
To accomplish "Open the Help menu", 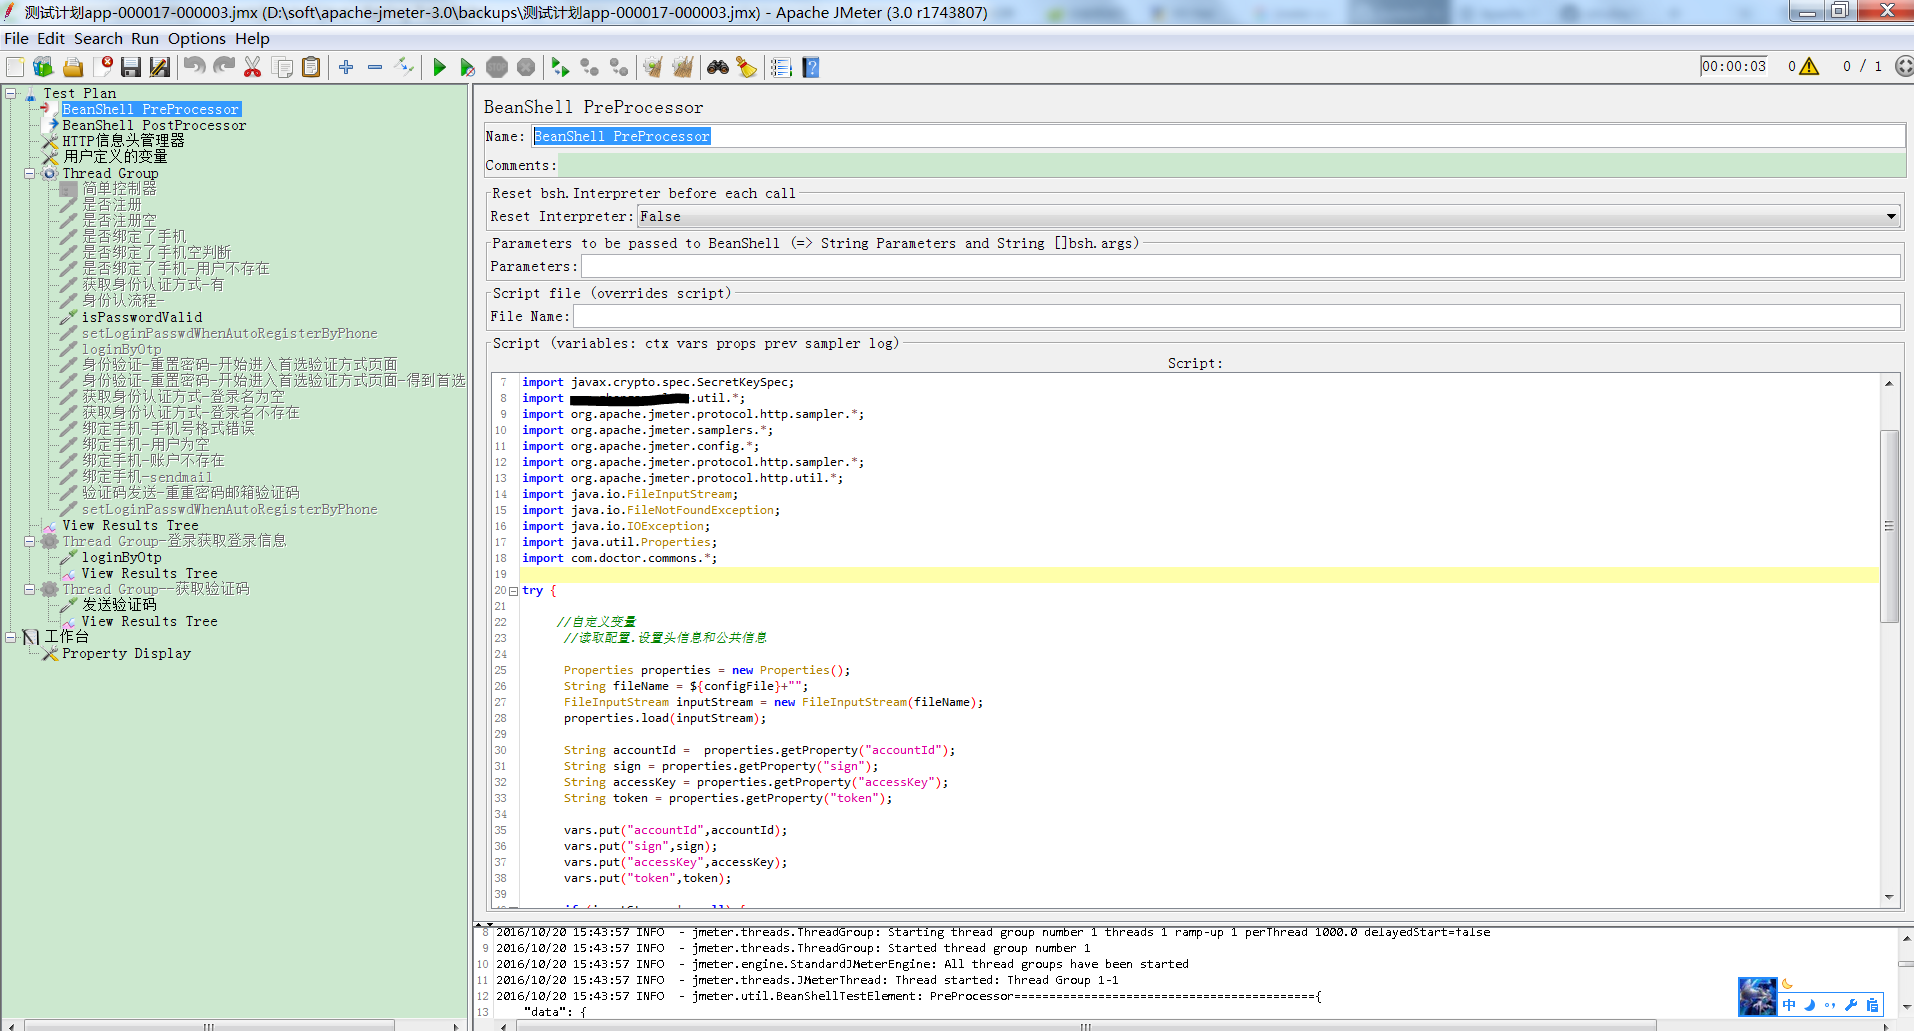I will point(252,38).
